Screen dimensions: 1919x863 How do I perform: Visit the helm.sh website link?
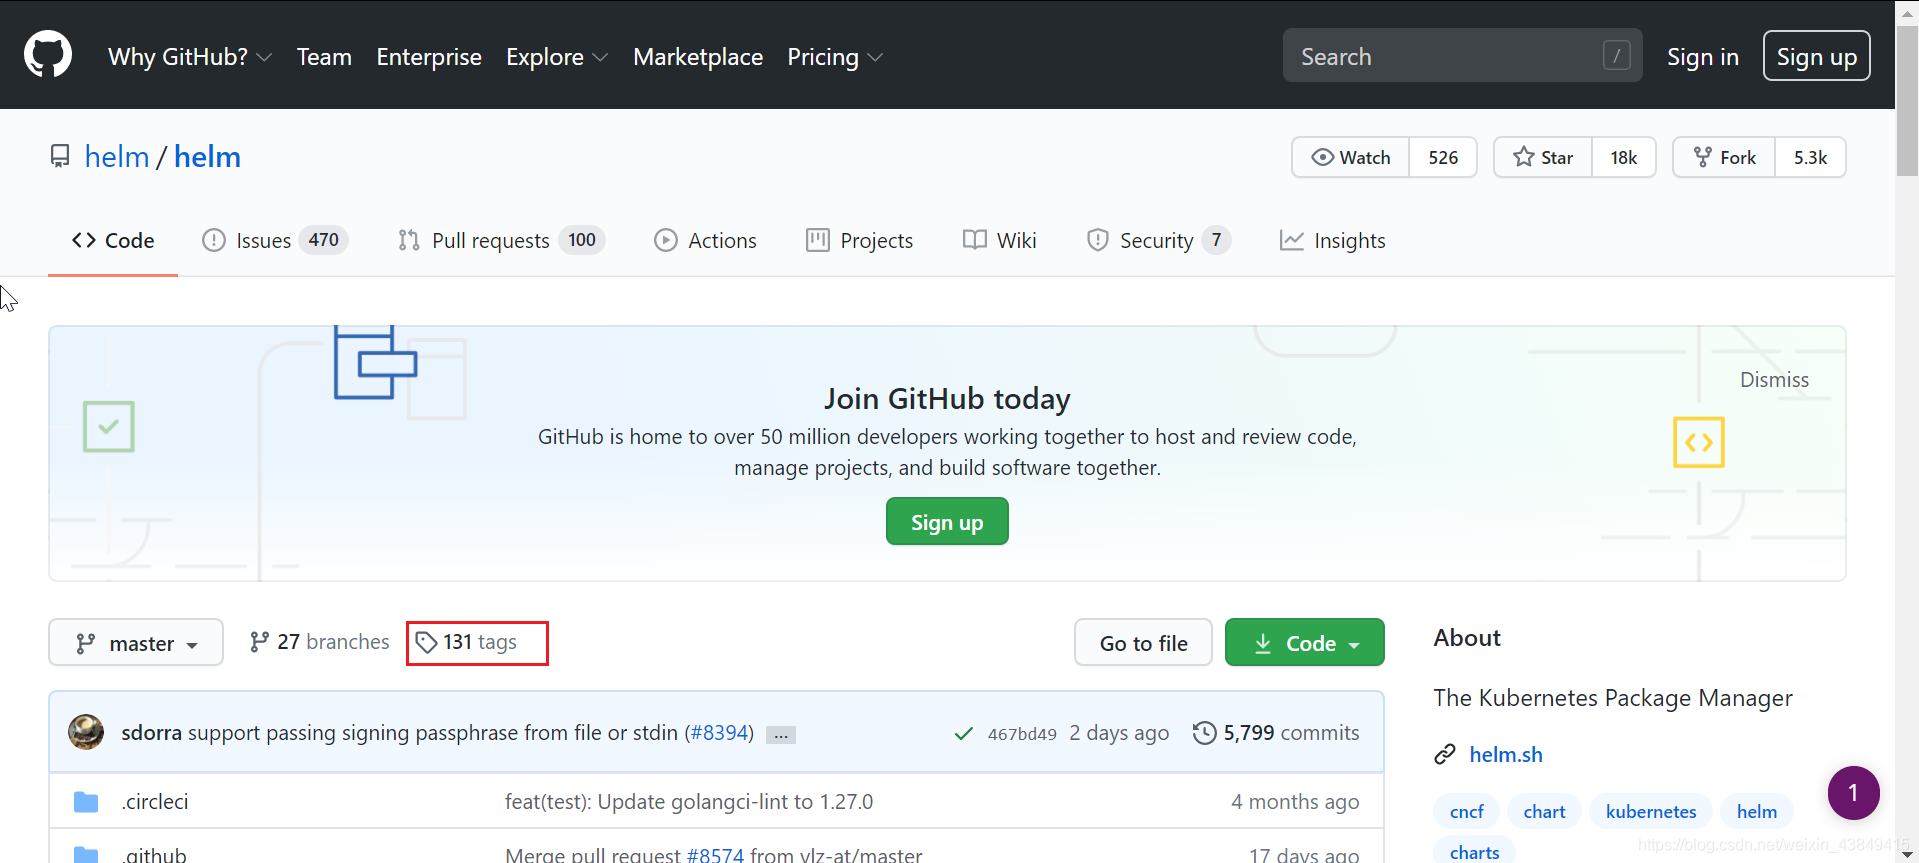(x=1506, y=755)
